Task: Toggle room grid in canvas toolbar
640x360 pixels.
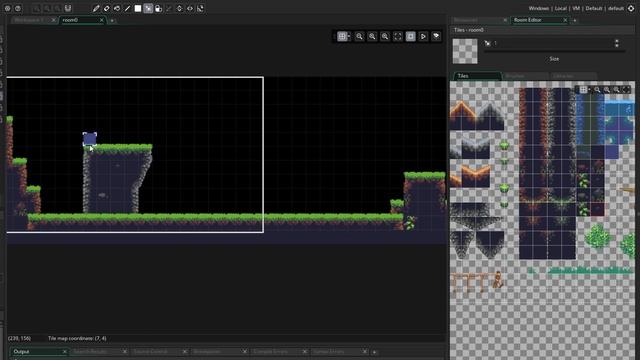Action: point(342,36)
